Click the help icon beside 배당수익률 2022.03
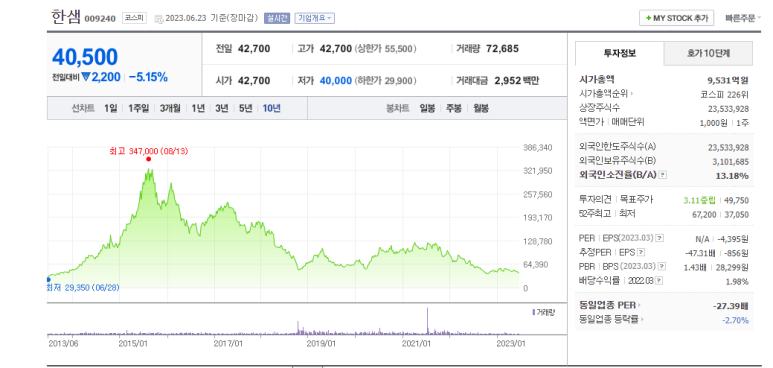The width and height of the screenshot is (773, 368). [659, 281]
